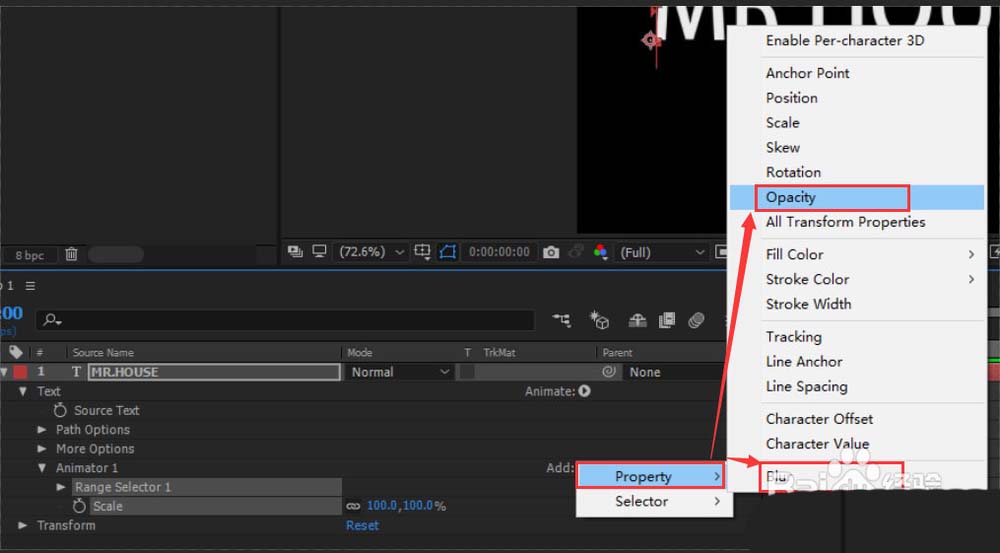Choose Selector submenu item
Viewport: 1000px width, 553px height.
click(x=654, y=501)
